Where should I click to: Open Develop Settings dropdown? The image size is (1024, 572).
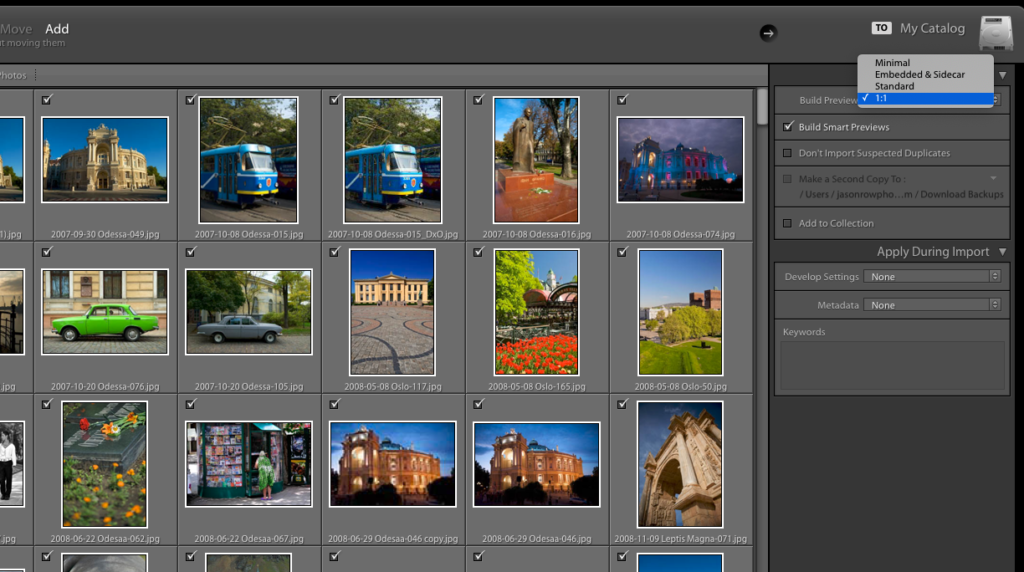(932, 276)
